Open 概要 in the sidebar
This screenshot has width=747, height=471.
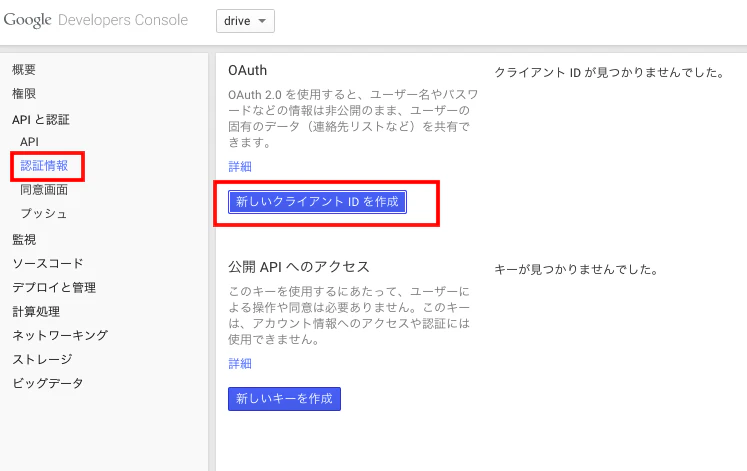(x=24, y=70)
